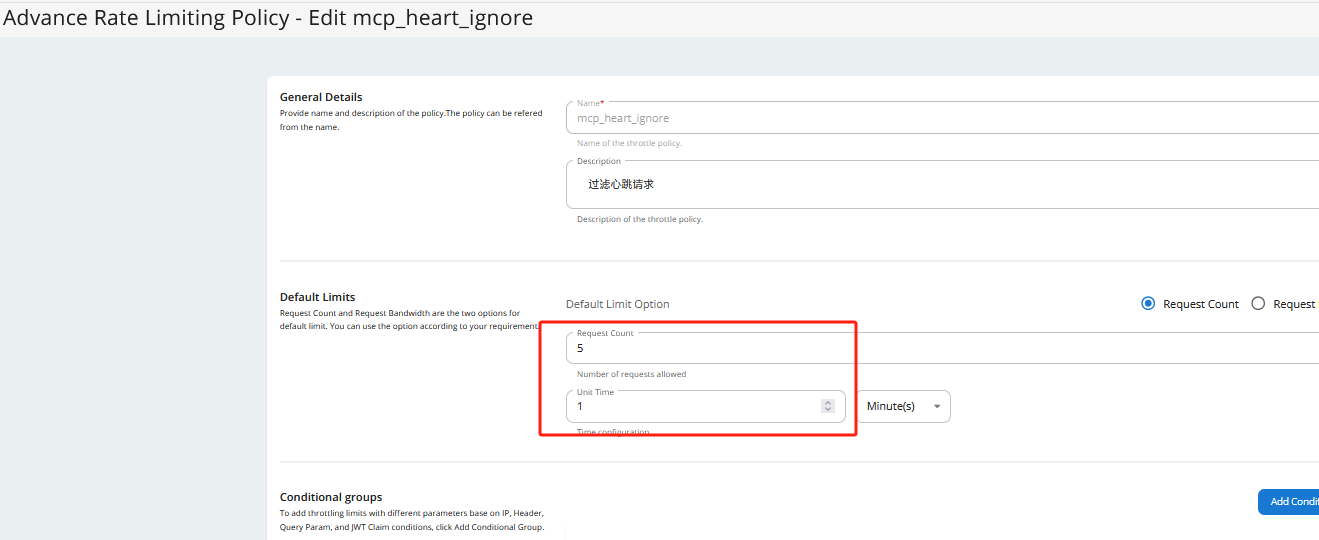
Task: Click the 'Default Limit Option' label
Action: (618, 304)
